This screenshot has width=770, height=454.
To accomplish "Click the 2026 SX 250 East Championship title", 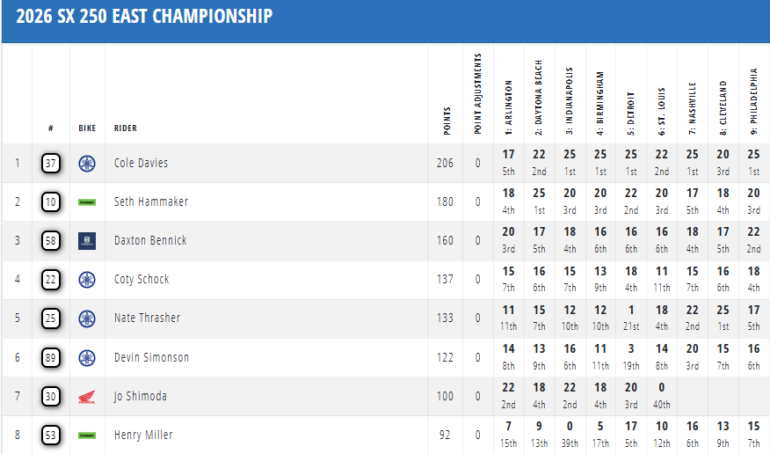I will pyautogui.click(x=144, y=17).
